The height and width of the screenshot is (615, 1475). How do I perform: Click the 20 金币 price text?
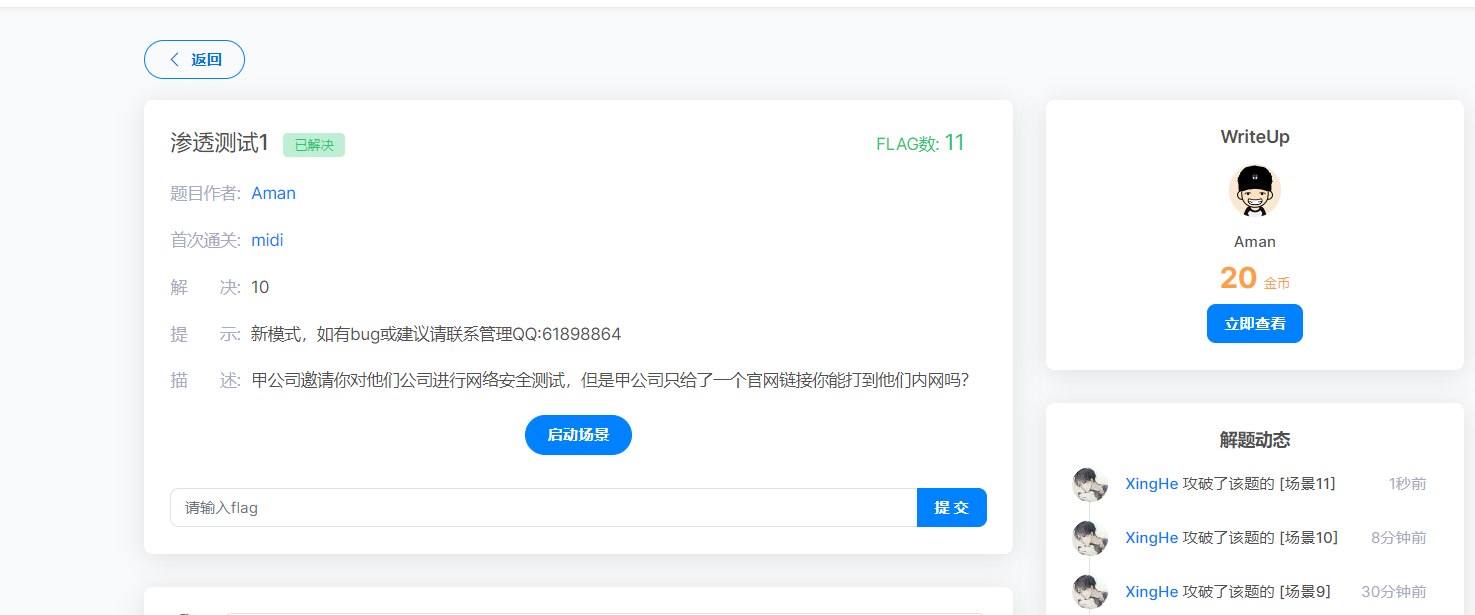click(x=1254, y=278)
